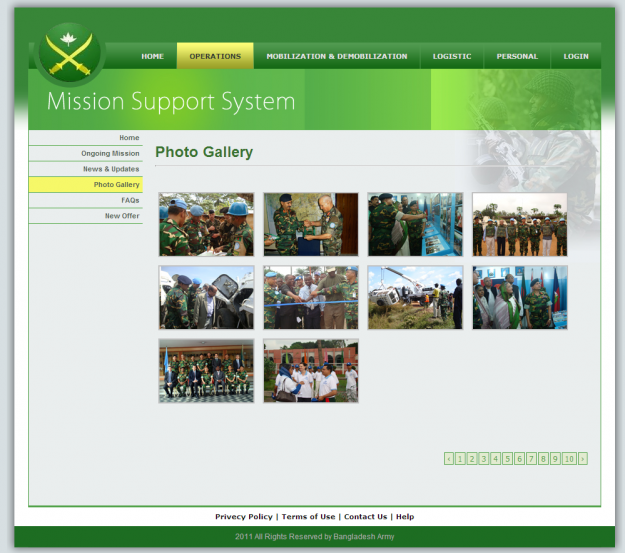Open Ongoing Mission in sidebar

[x=110, y=153]
